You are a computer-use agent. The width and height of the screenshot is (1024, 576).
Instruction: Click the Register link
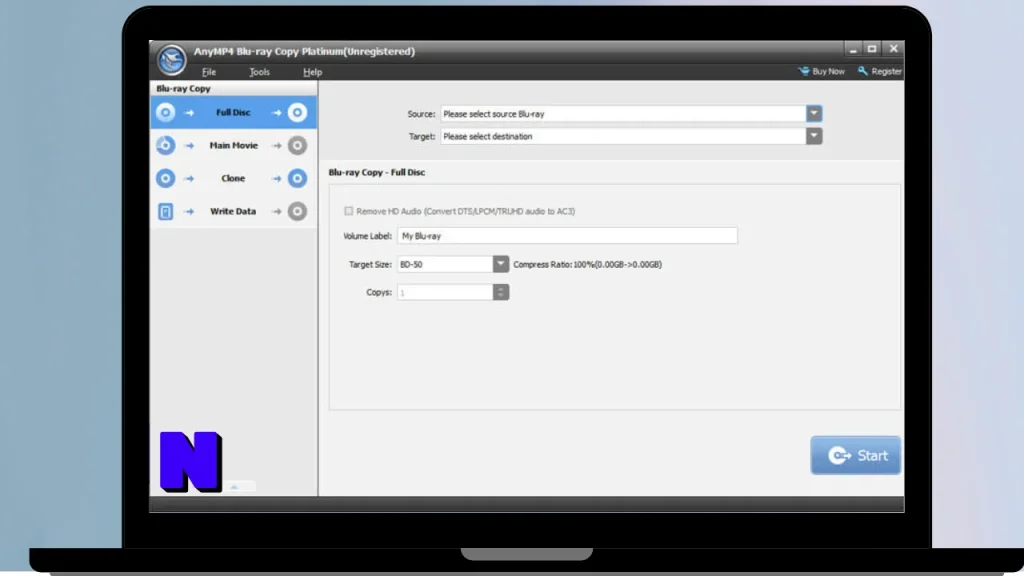point(880,71)
